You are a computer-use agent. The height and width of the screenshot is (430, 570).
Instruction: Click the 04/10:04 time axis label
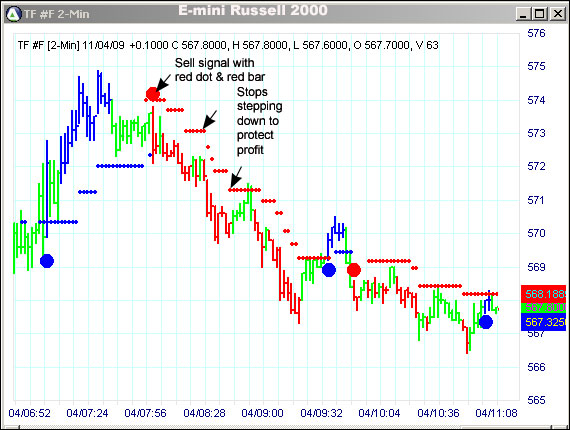click(379, 413)
